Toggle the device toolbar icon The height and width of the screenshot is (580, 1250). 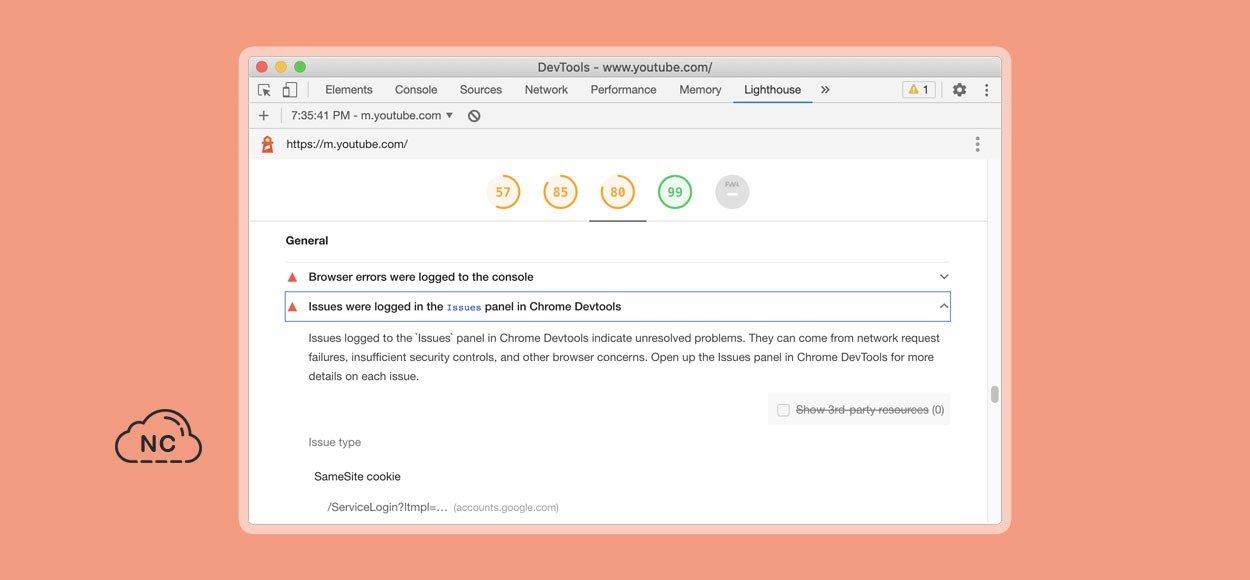coord(289,90)
